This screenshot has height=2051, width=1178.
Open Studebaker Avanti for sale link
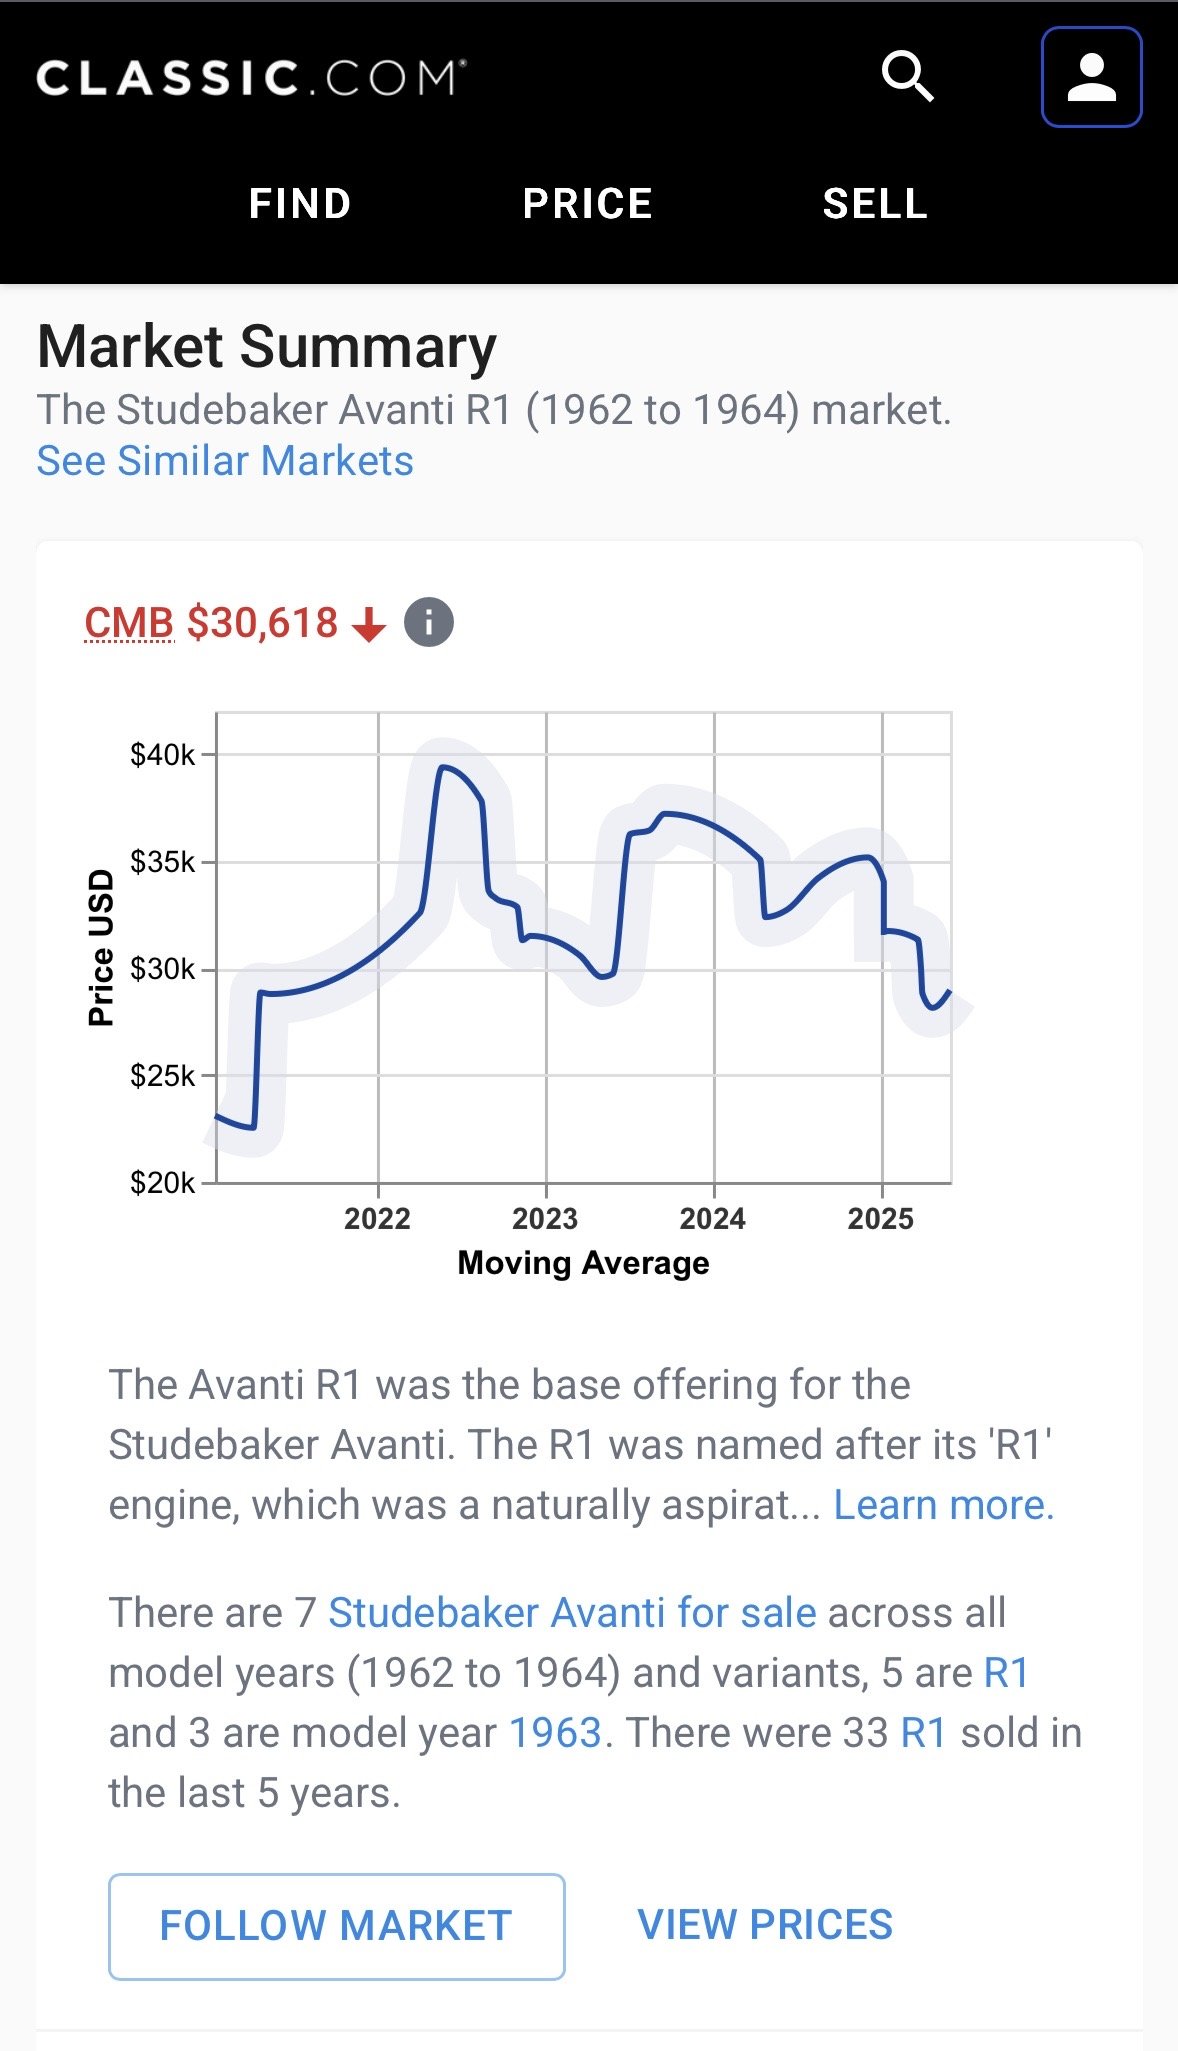click(572, 1613)
